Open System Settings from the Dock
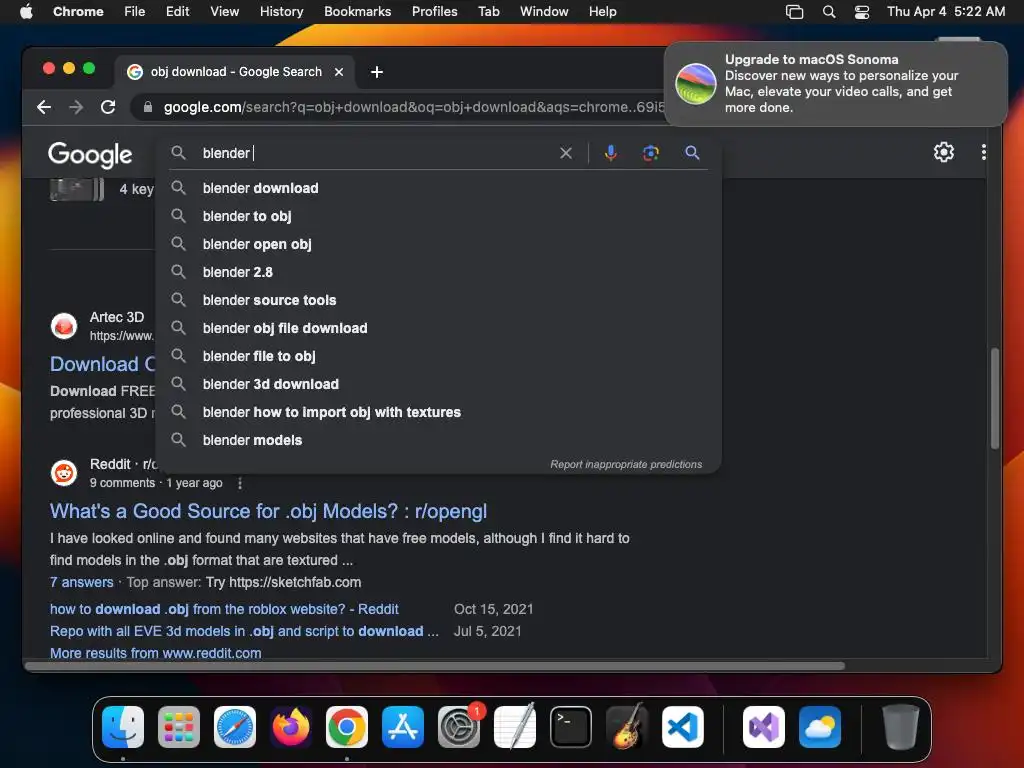The height and width of the screenshot is (768, 1024). (458, 727)
